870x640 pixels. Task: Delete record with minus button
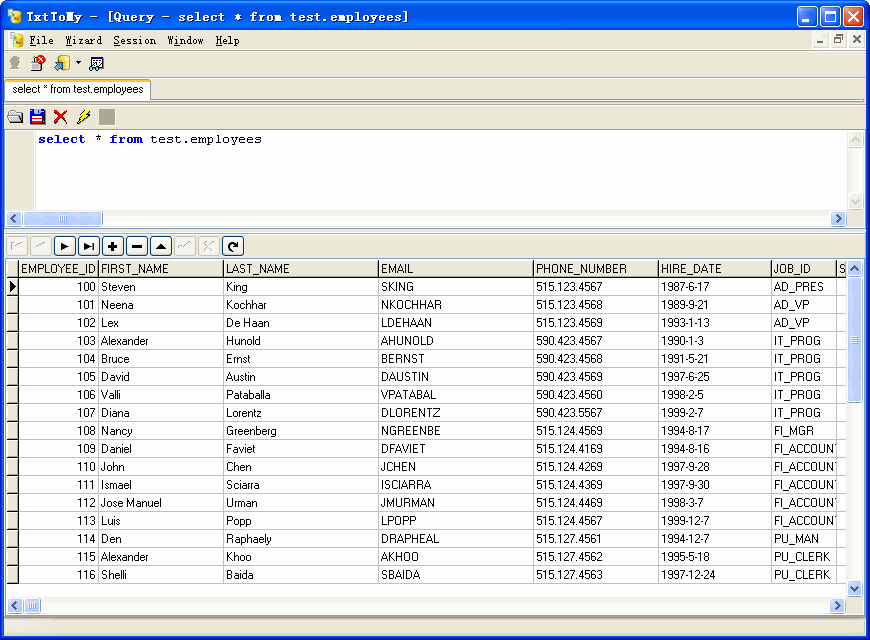(x=137, y=246)
